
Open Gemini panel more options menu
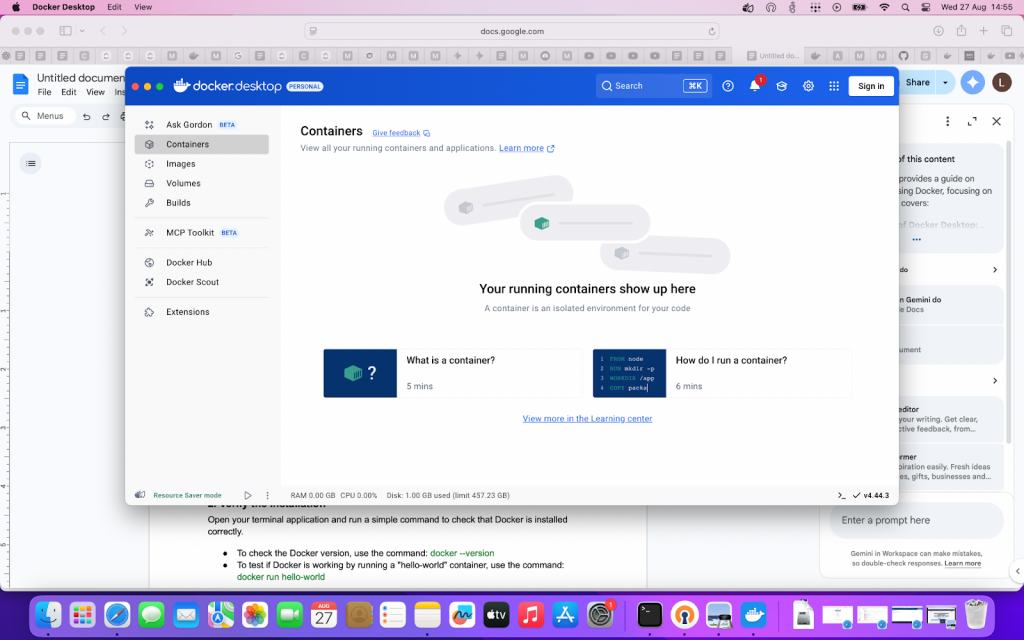(x=948, y=121)
